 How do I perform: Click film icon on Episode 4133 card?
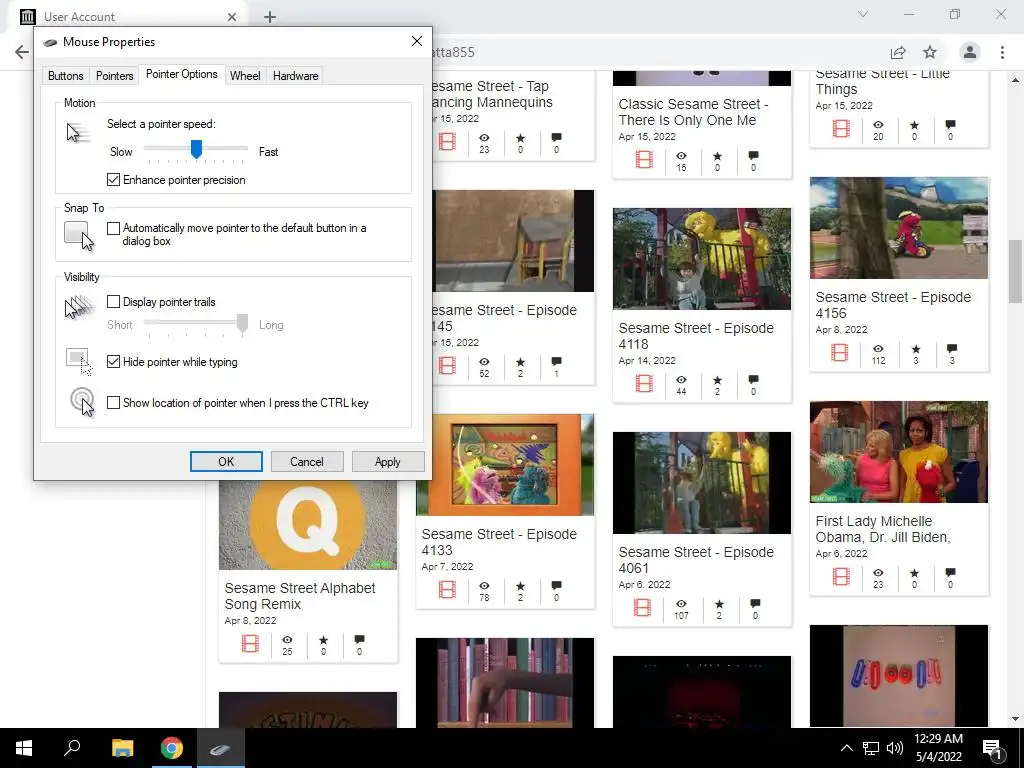[x=447, y=590]
